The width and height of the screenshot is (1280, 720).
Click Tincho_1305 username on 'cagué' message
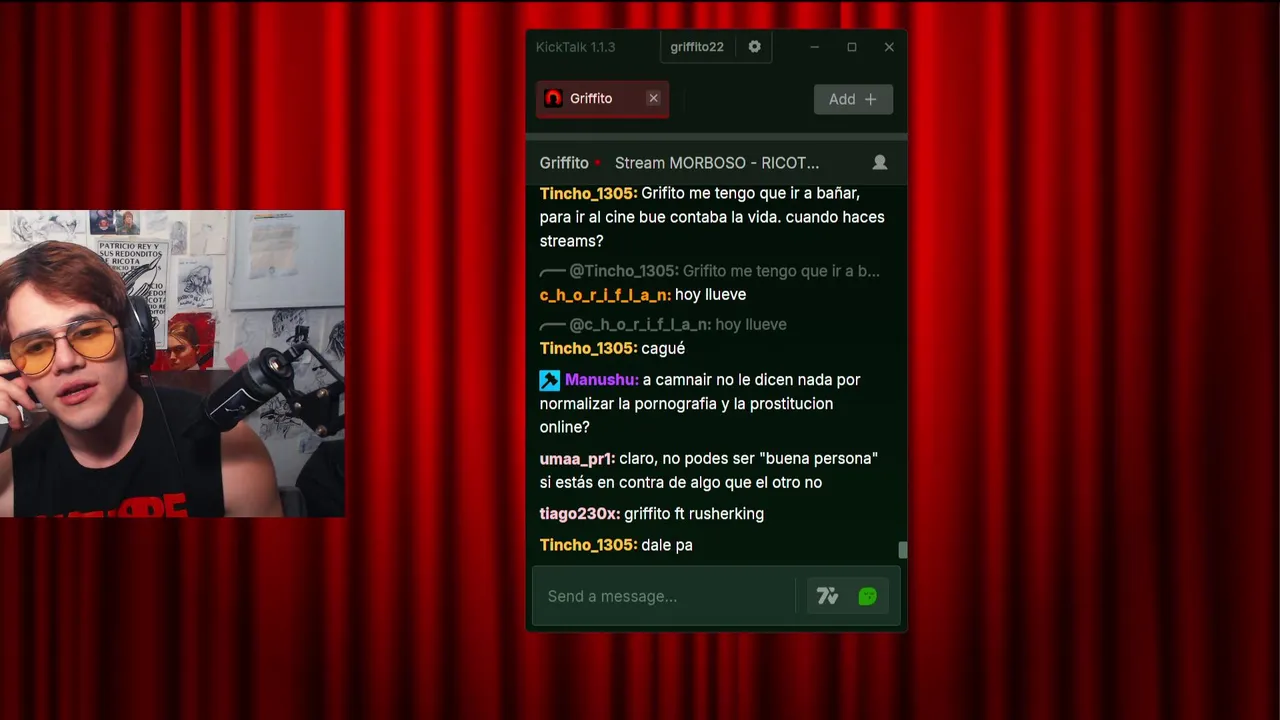point(588,349)
